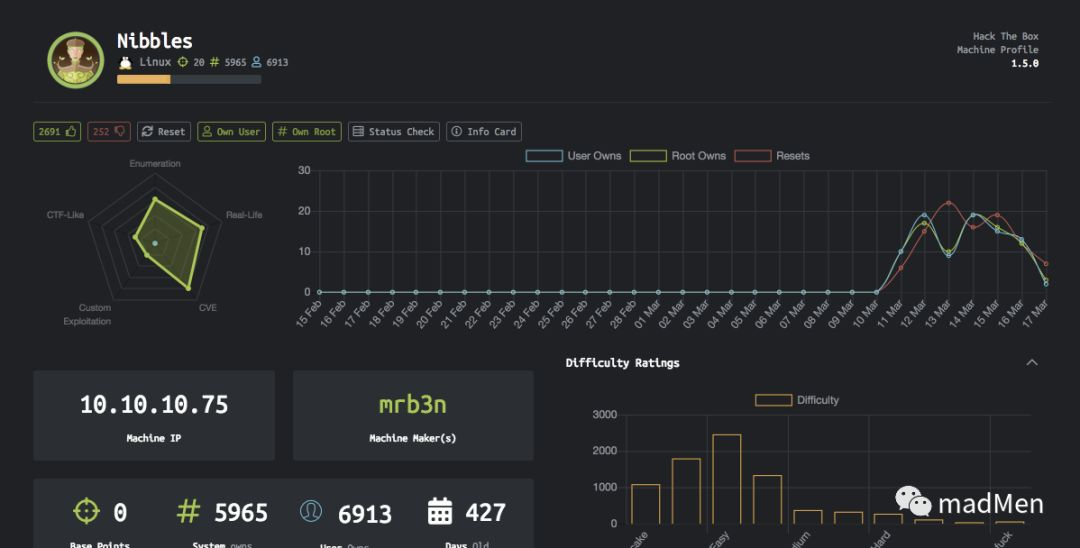The image size is (1080, 548).
Task: Open the Status Check button
Action: [394, 131]
